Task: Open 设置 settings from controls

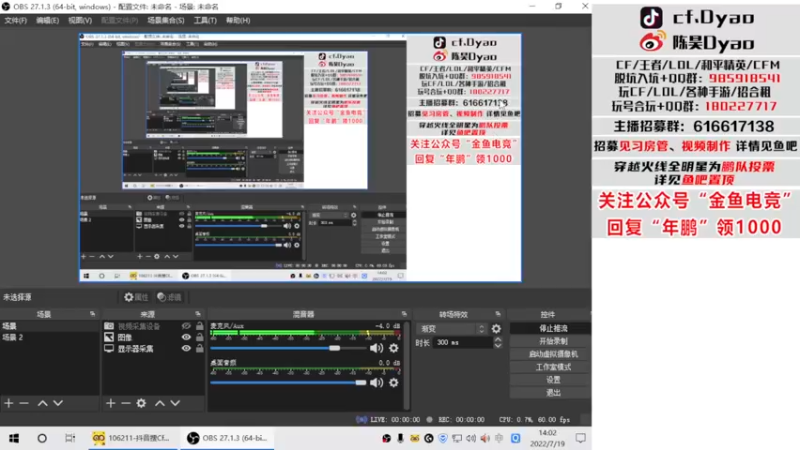Action: coord(551,380)
